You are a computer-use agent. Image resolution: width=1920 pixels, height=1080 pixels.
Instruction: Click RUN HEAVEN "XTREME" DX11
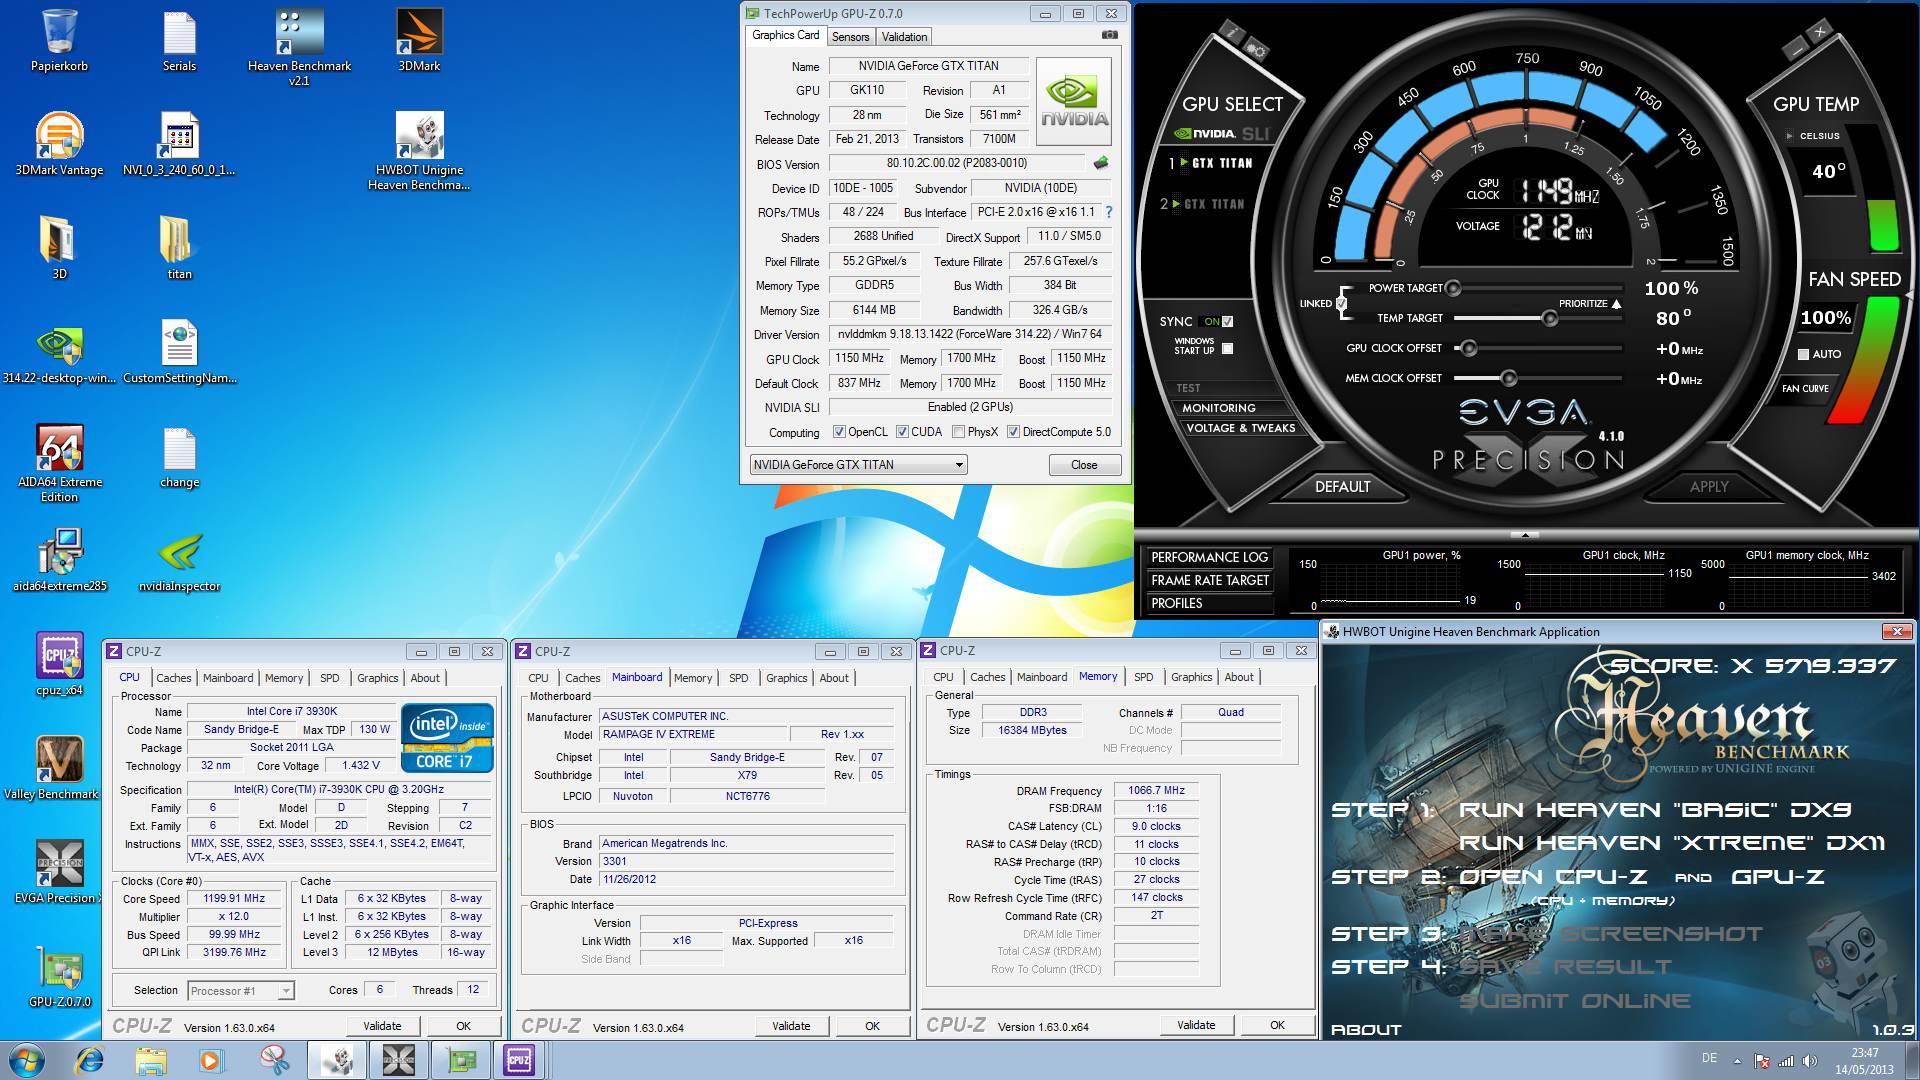1671,843
